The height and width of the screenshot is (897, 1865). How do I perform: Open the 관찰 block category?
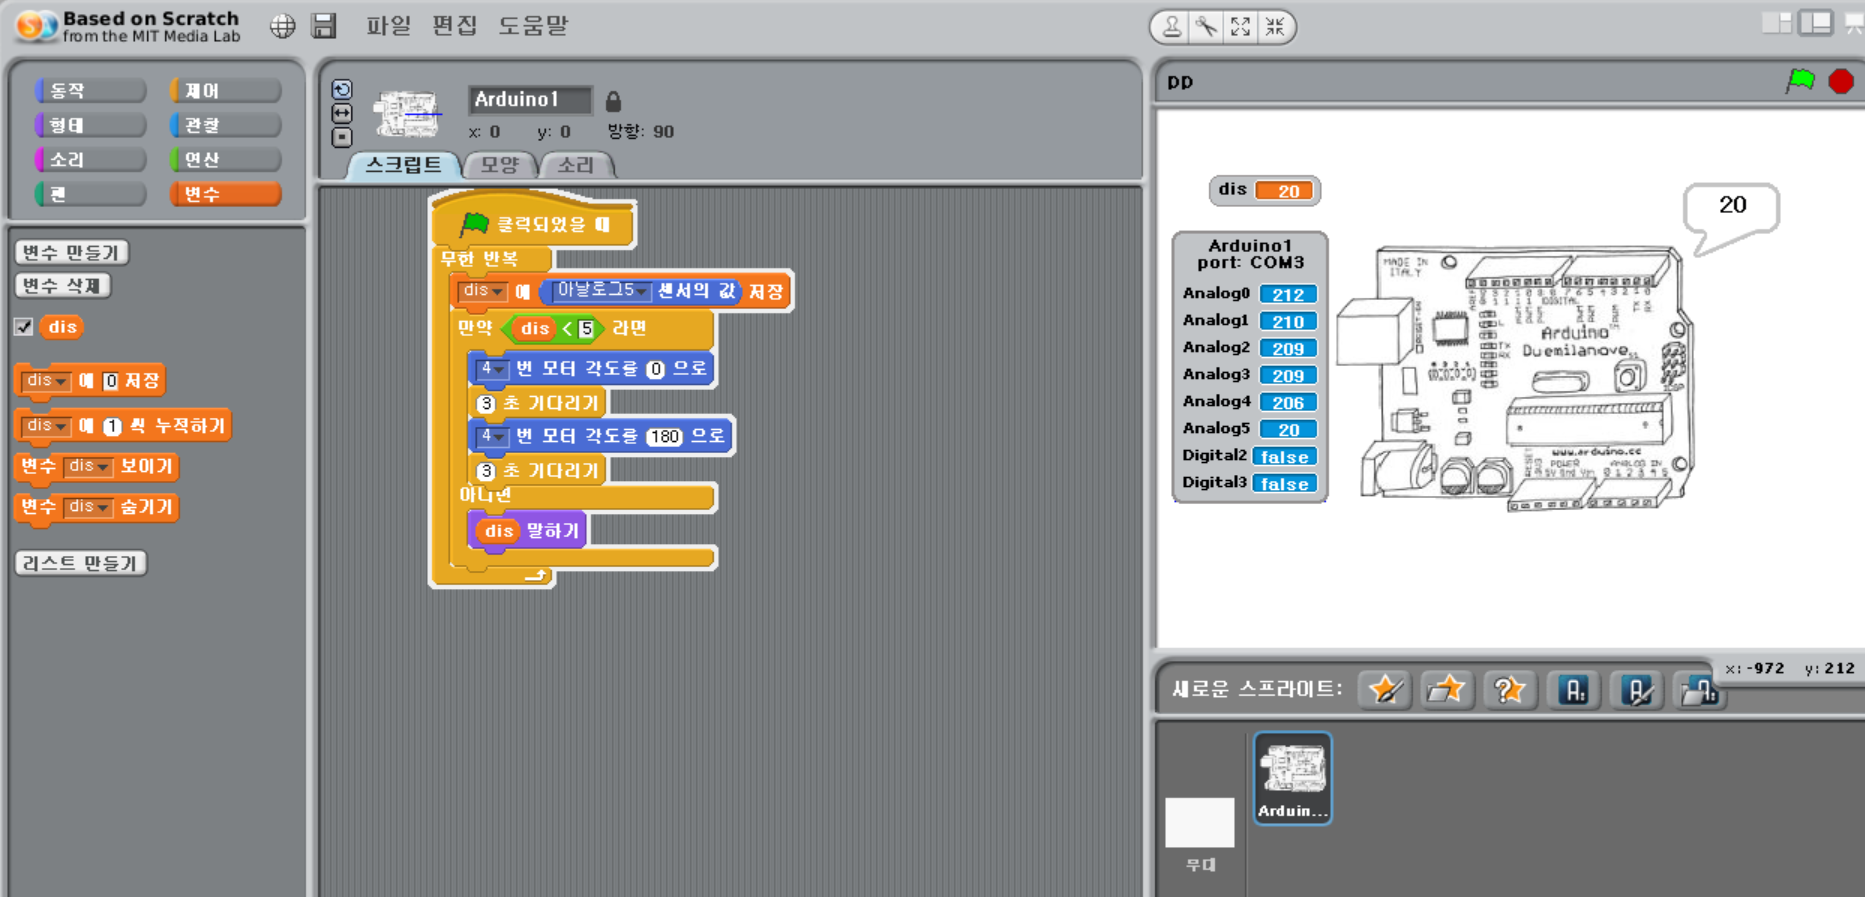click(x=225, y=125)
